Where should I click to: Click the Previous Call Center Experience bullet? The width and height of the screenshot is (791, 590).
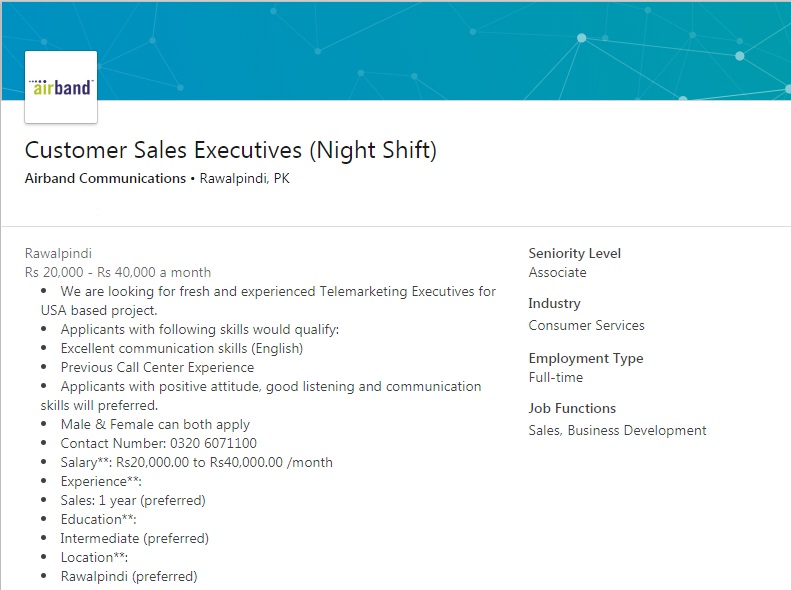click(x=157, y=367)
